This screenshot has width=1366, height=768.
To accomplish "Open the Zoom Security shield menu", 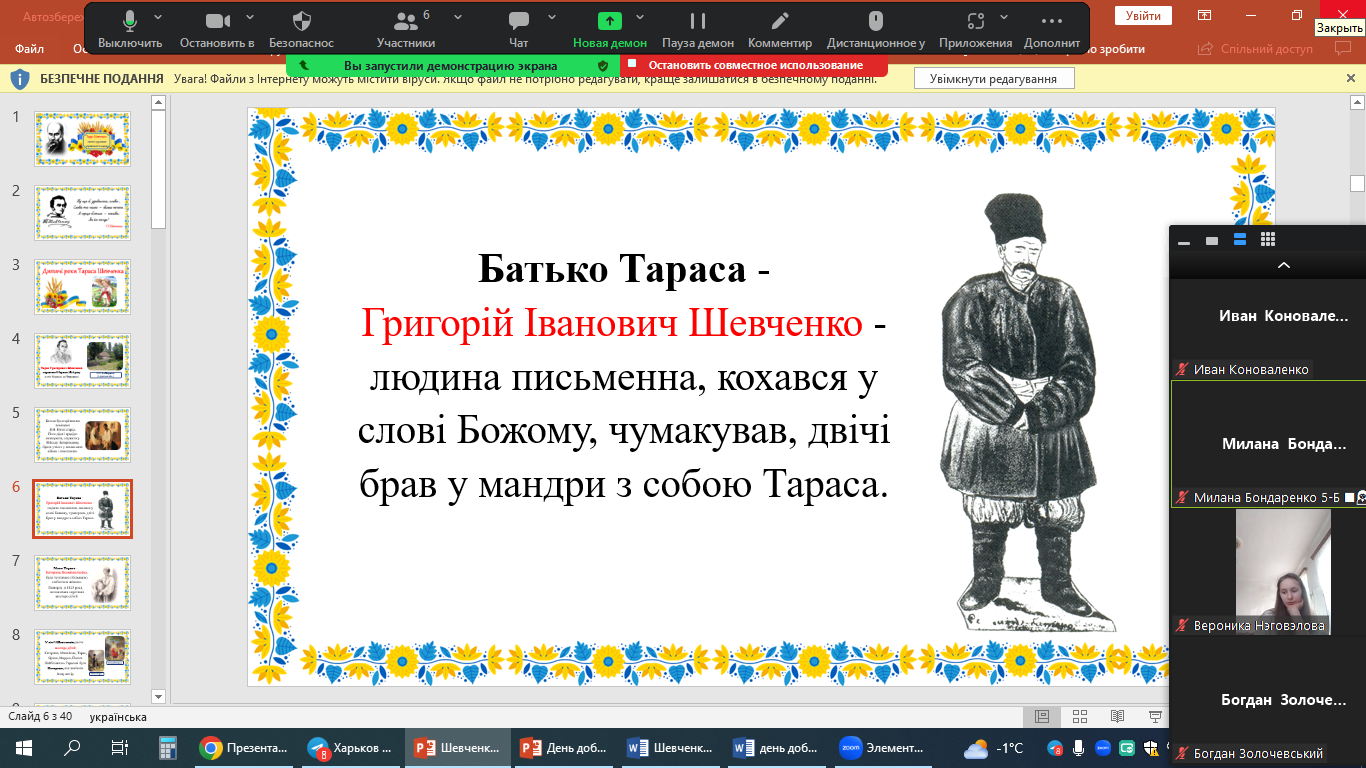I will [301, 22].
